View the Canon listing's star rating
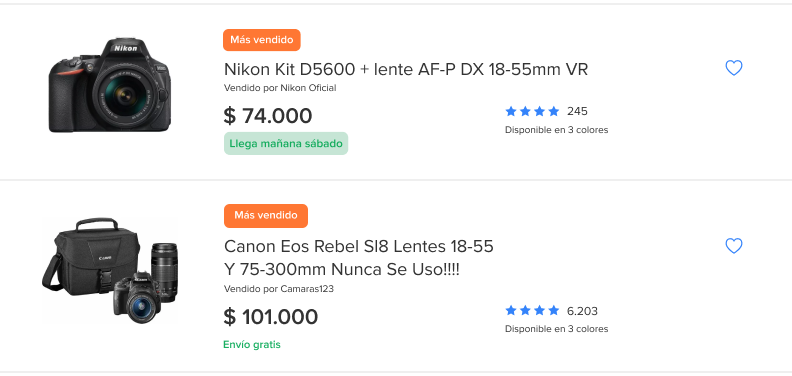 coord(532,310)
